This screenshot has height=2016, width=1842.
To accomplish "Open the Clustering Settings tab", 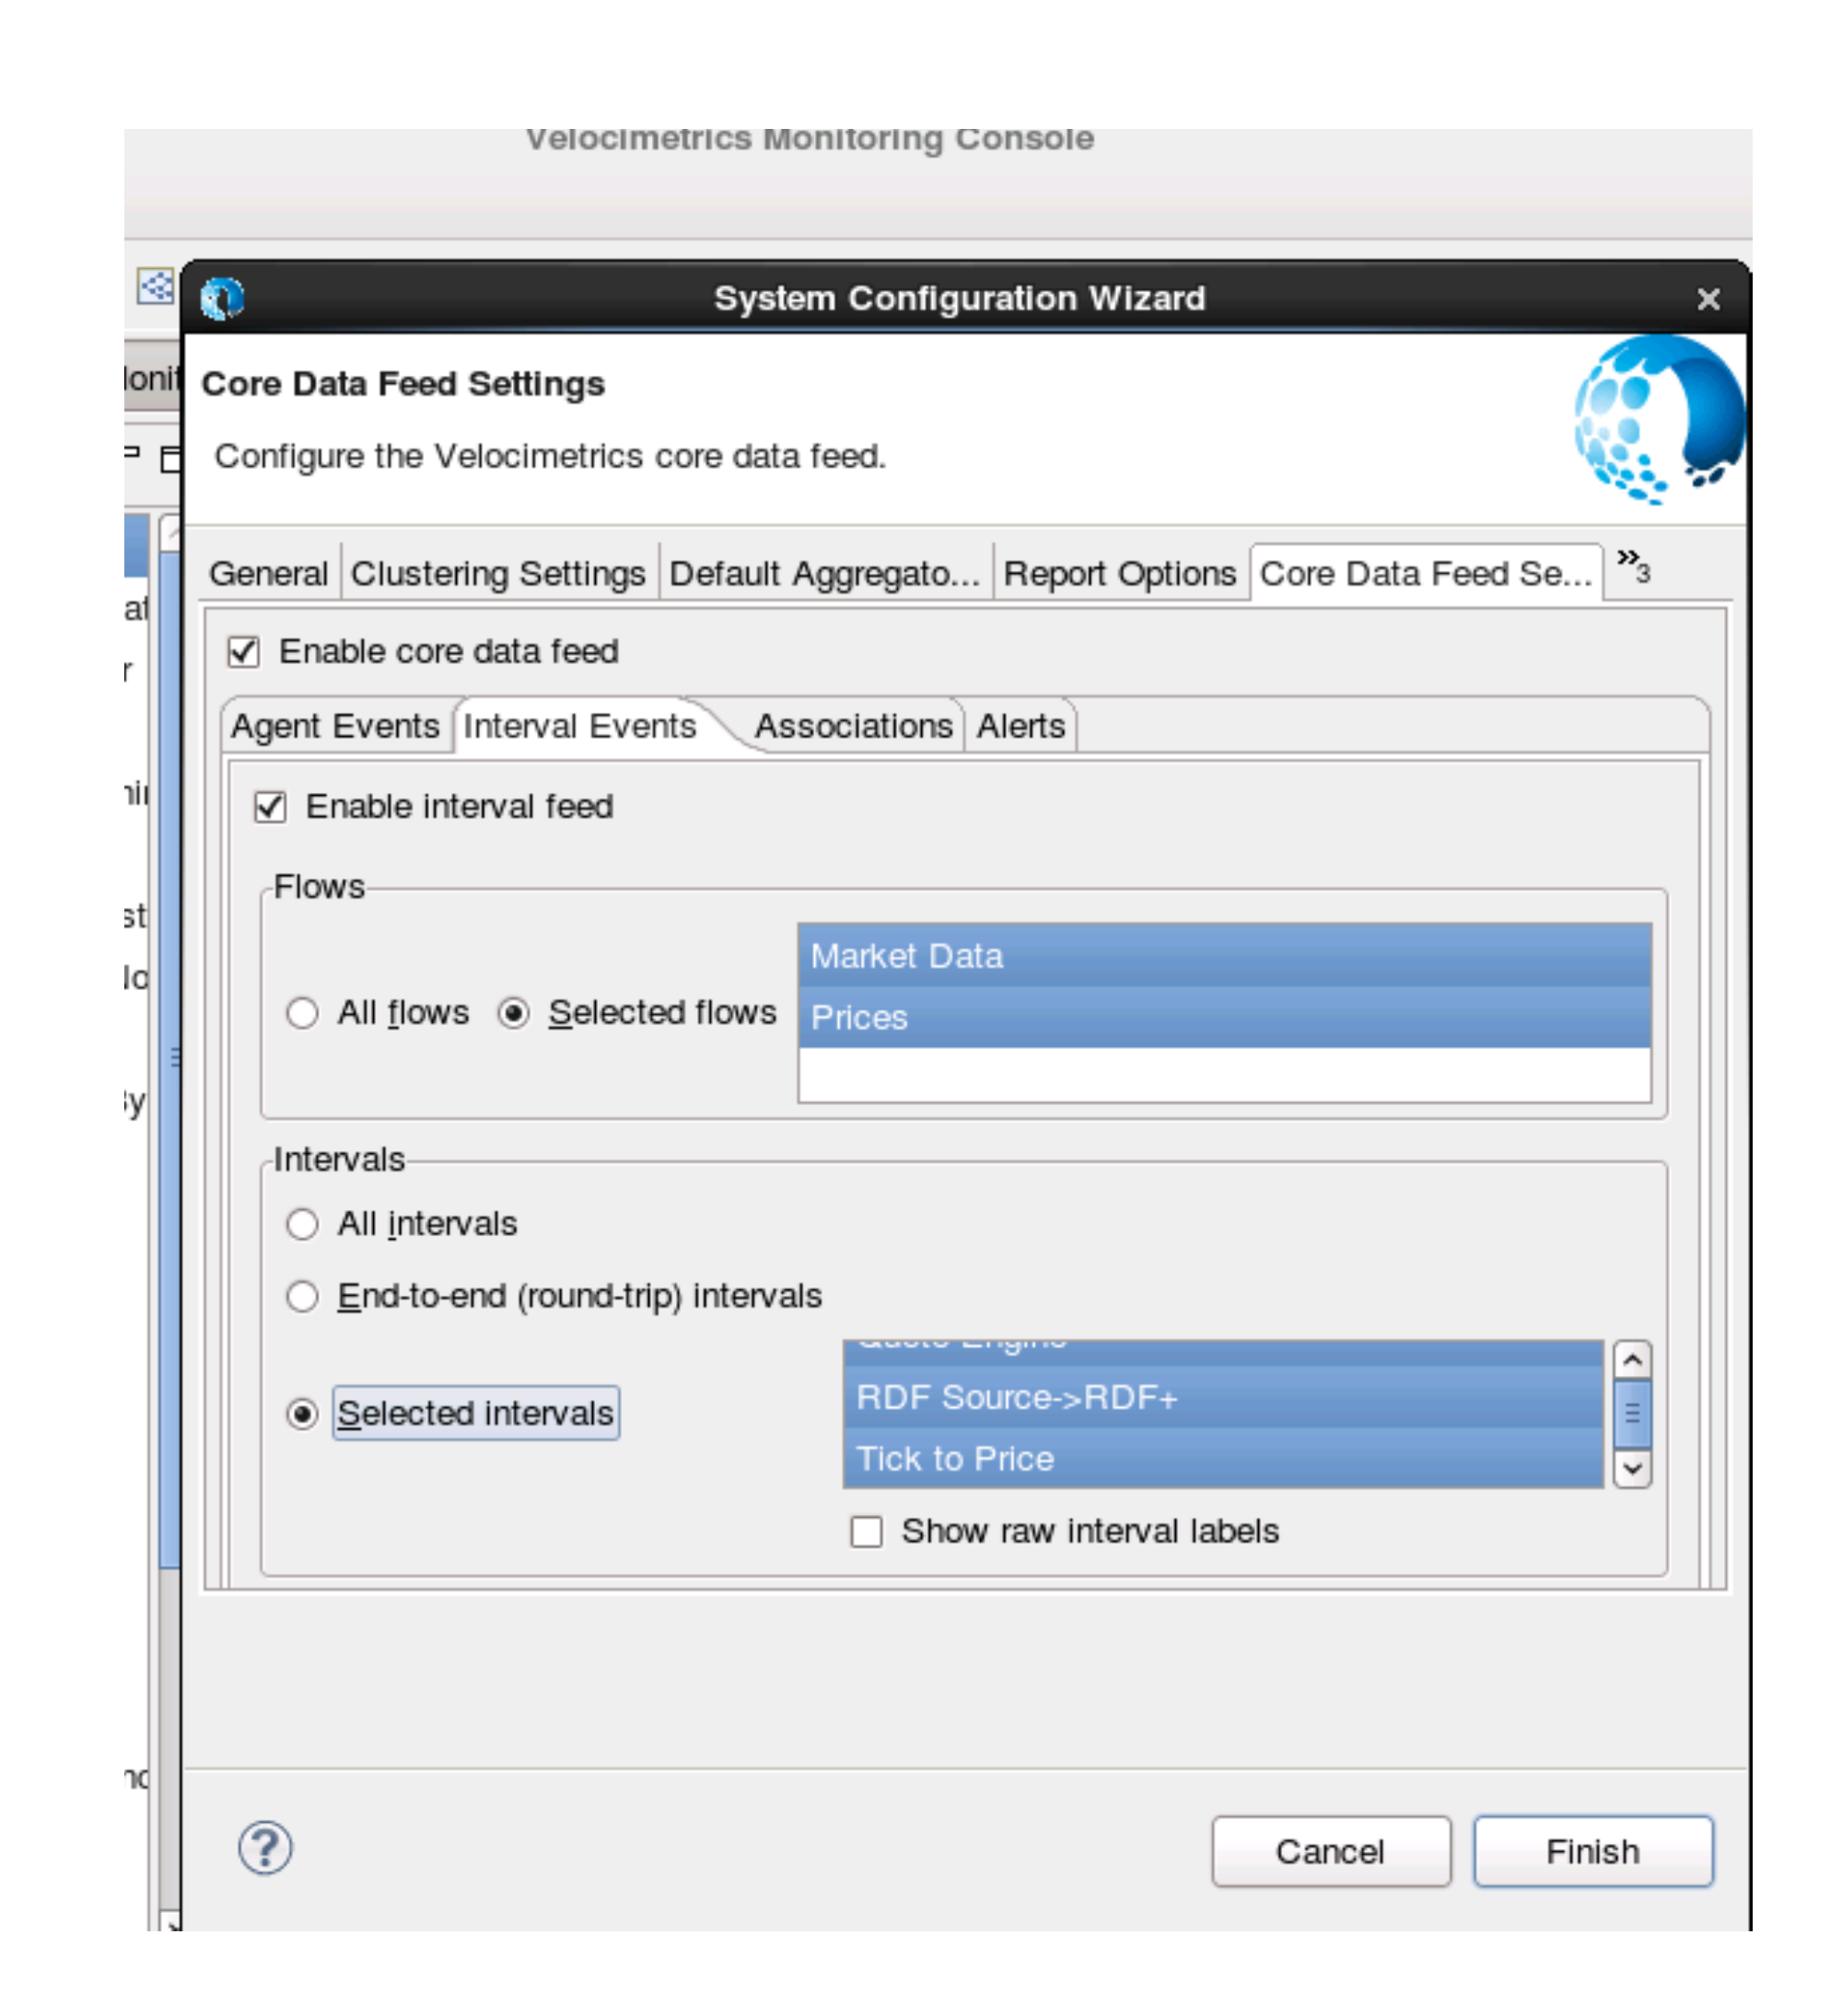I will pos(498,574).
